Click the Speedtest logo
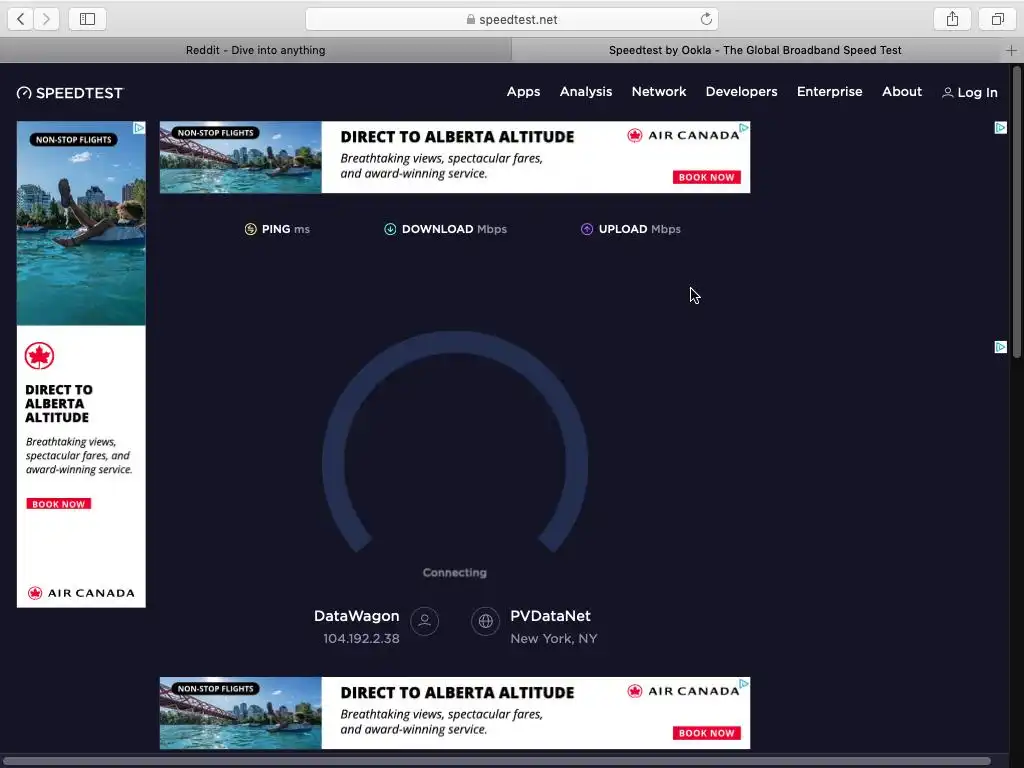Image resolution: width=1024 pixels, height=768 pixels. (70, 93)
